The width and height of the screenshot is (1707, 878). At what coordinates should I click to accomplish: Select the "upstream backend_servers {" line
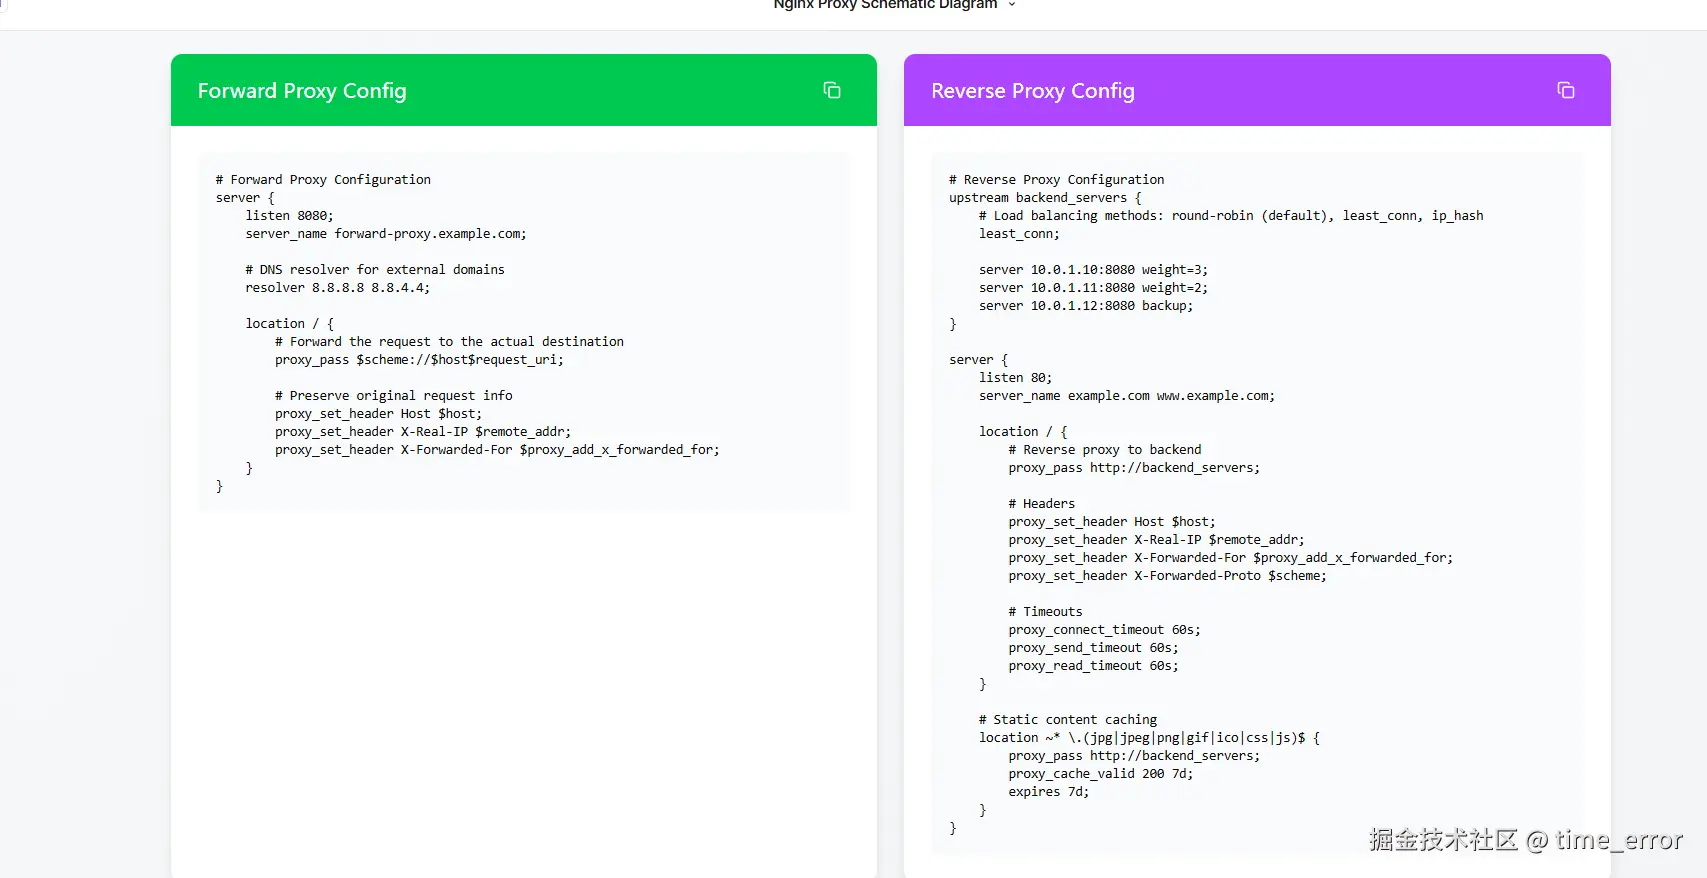pyautogui.click(x=1045, y=198)
